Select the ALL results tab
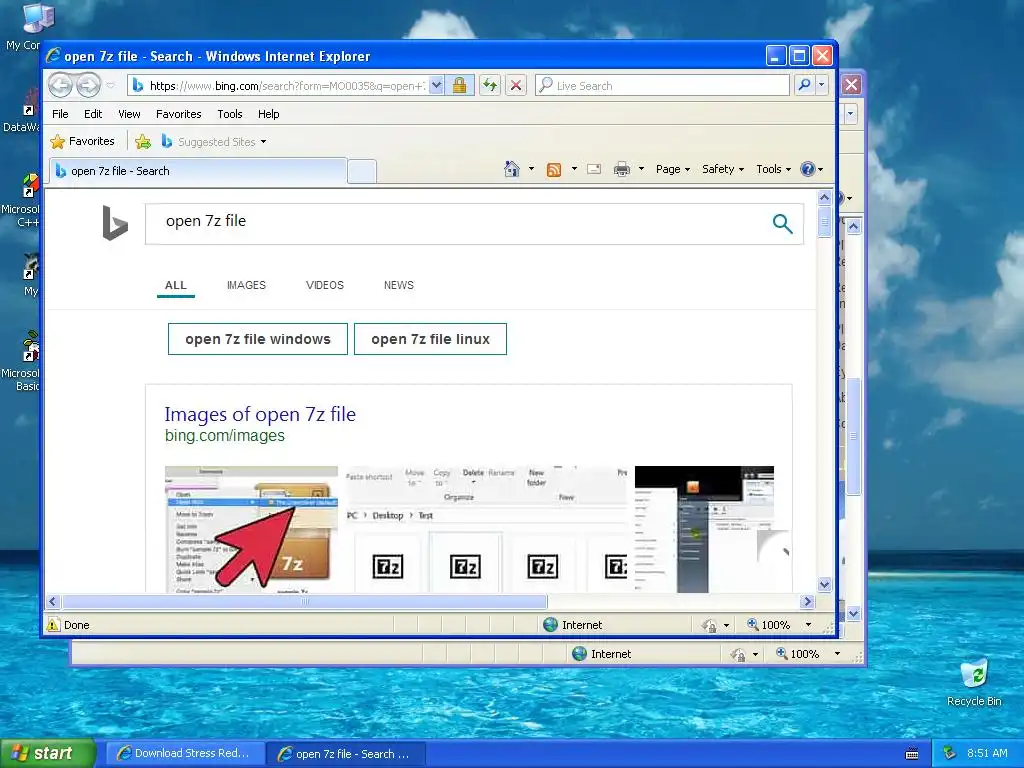The width and height of the screenshot is (1024, 768). tap(176, 285)
